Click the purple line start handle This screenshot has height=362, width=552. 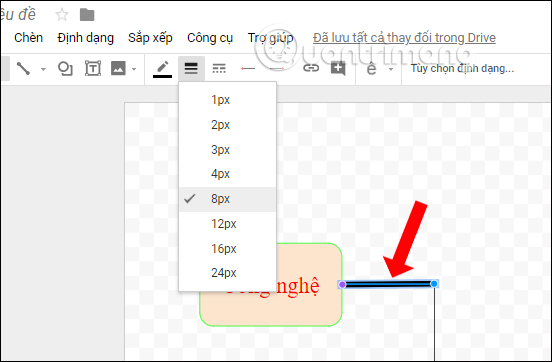[x=342, y=284]
